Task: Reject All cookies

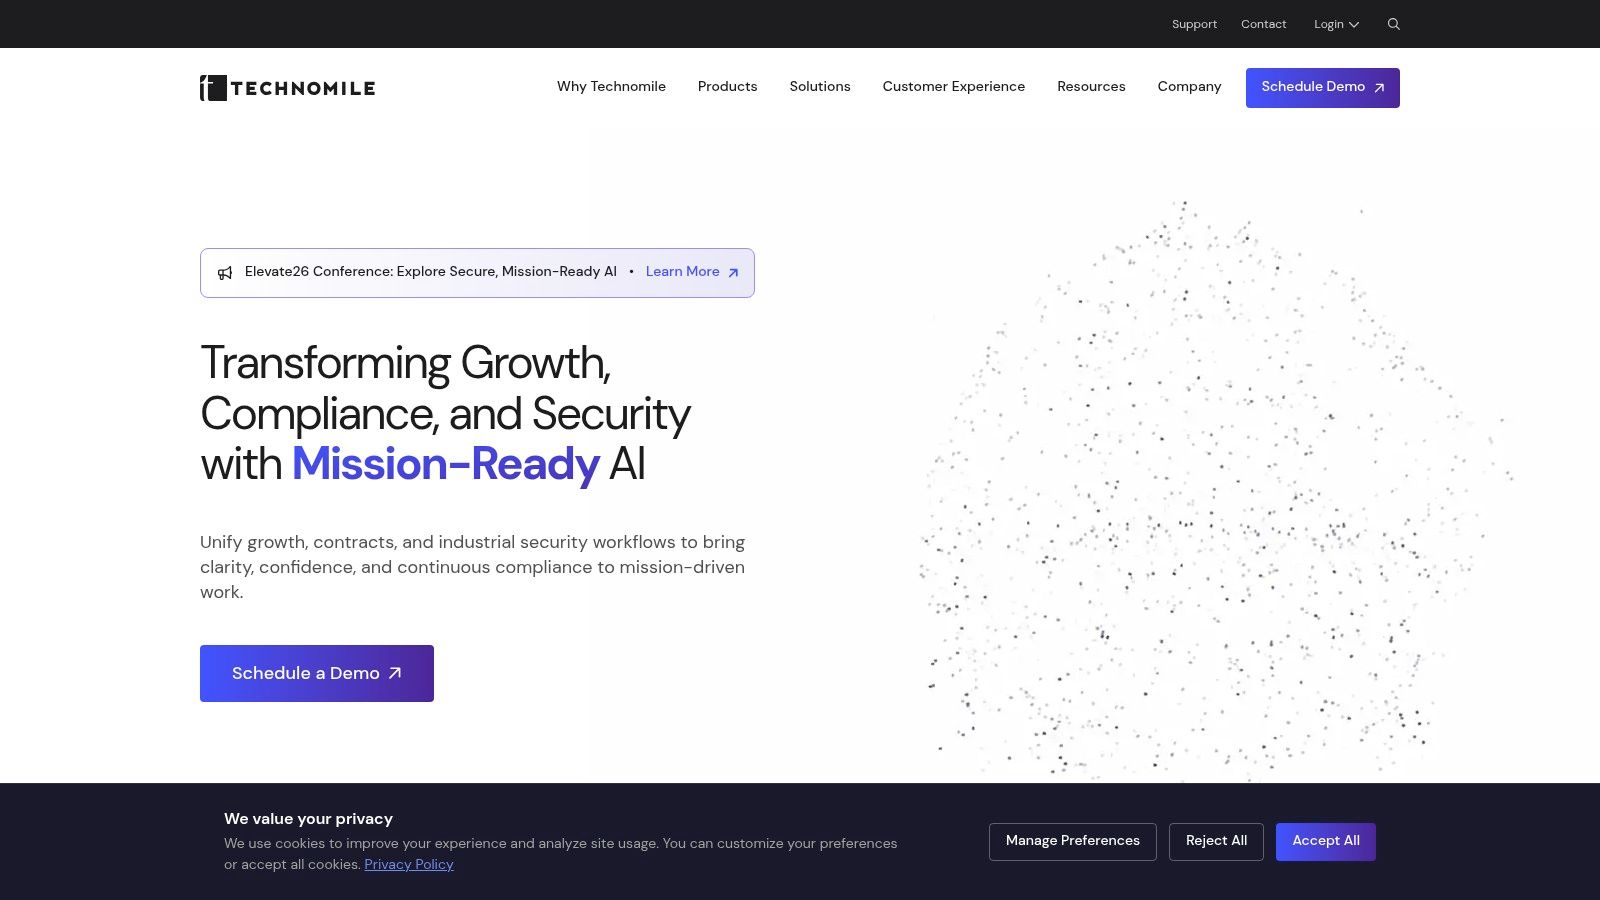Action: tap(1216, 842)
